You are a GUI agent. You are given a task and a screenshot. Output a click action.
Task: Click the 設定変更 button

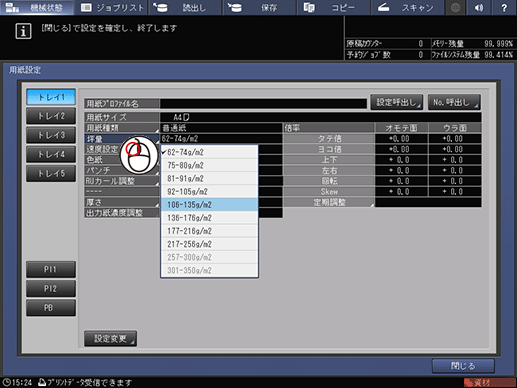pyautogui.click(x=110, y=339)
